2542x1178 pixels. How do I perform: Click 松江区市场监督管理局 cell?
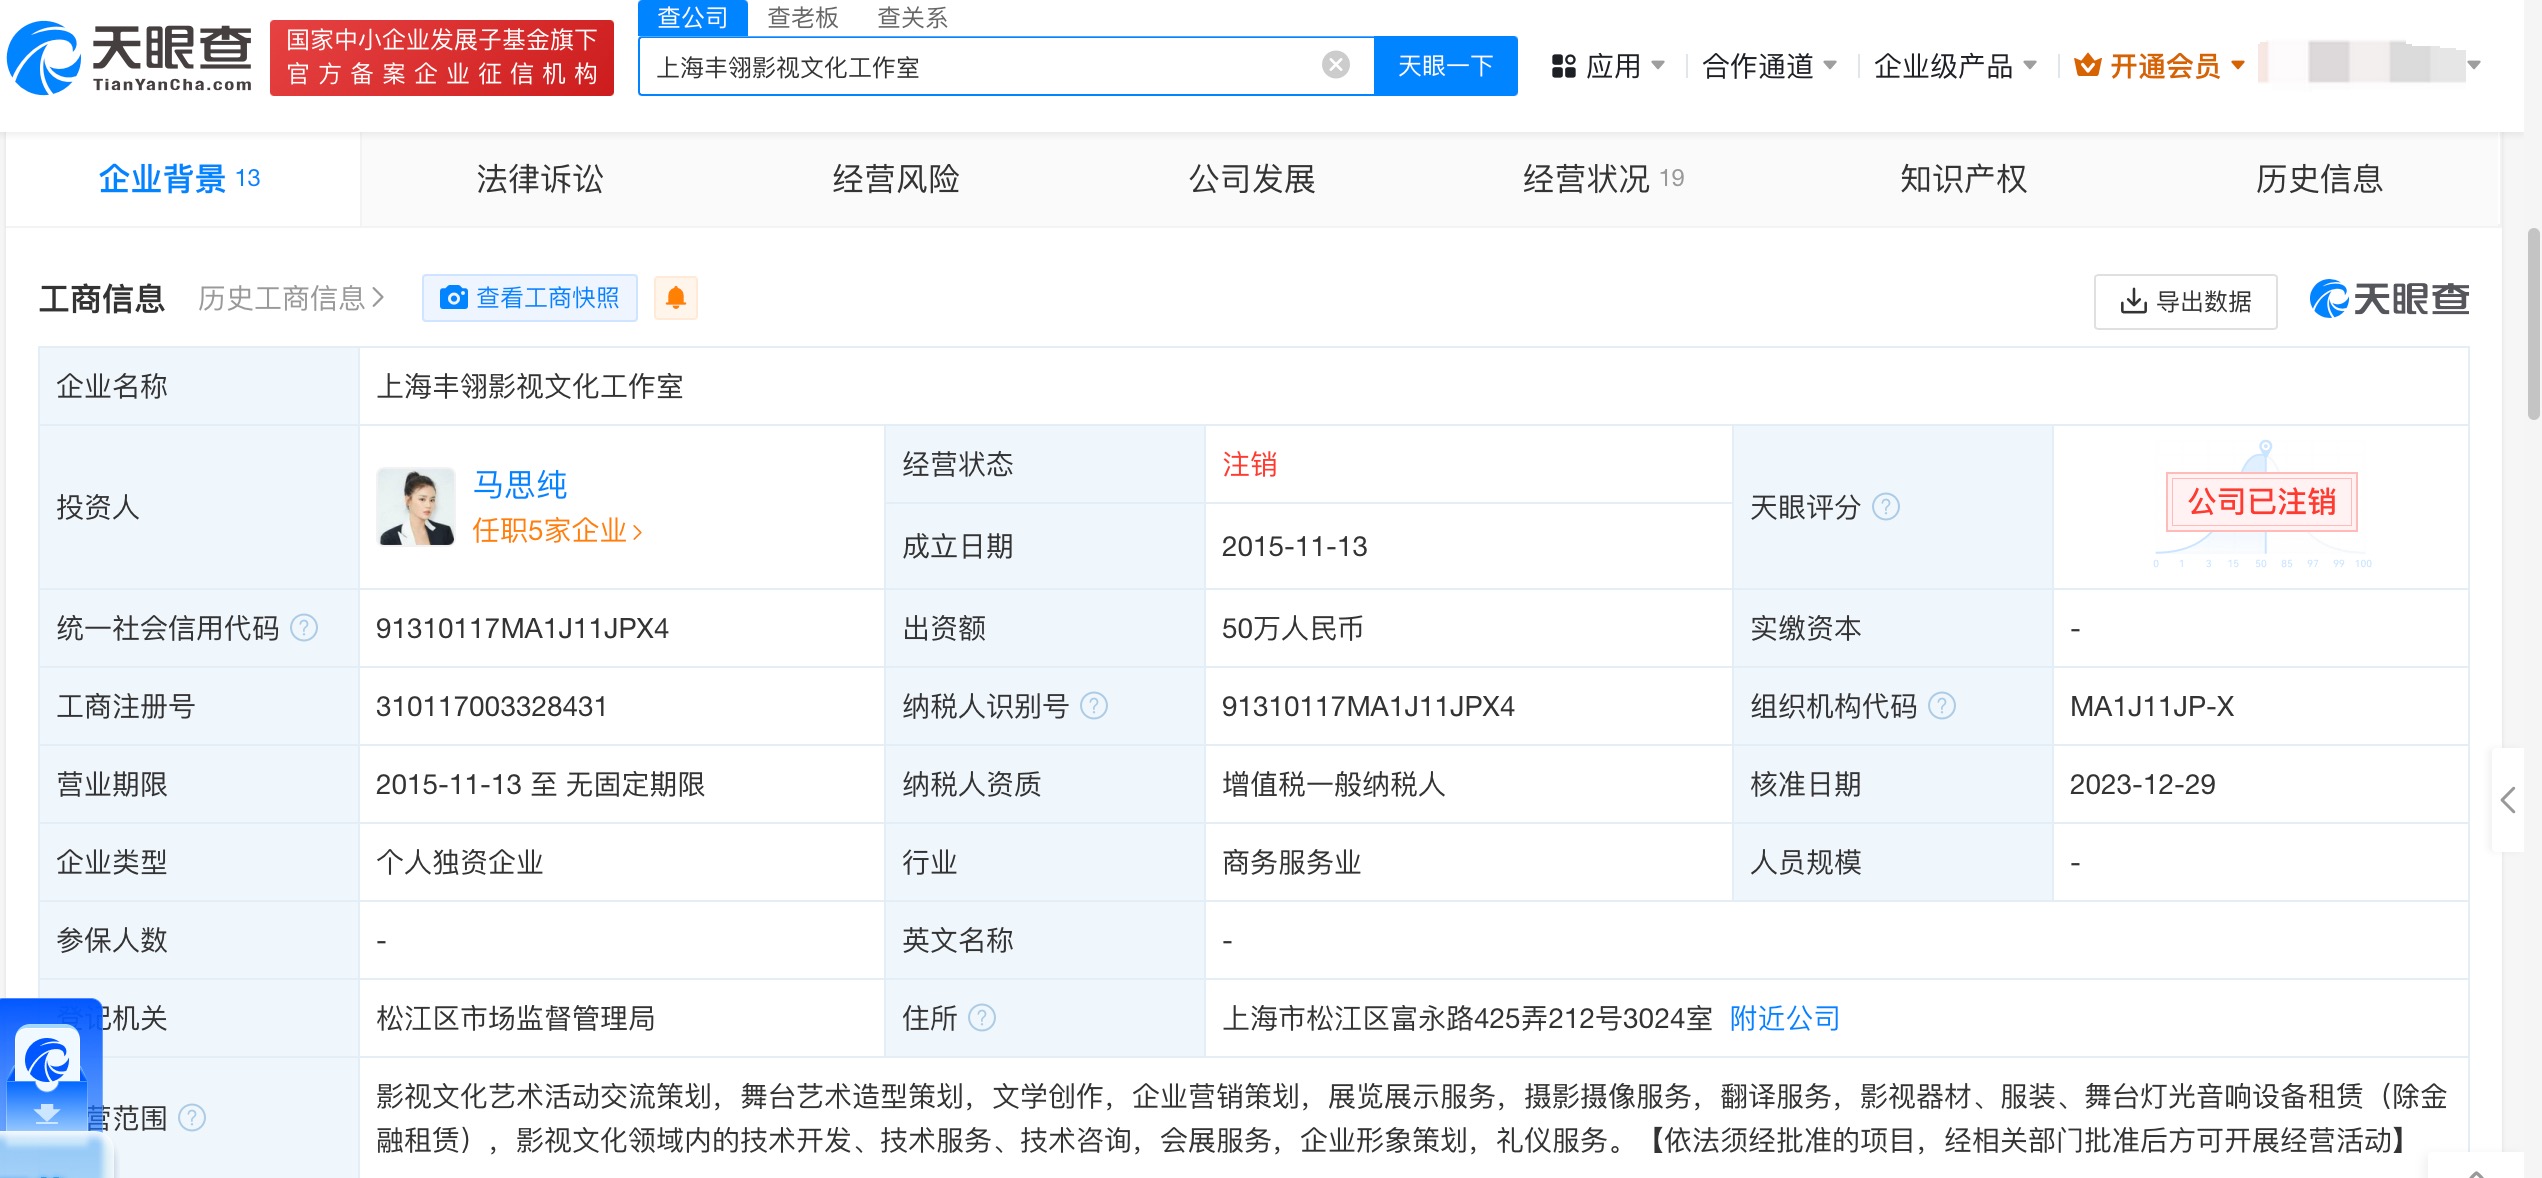[515, 1018]
